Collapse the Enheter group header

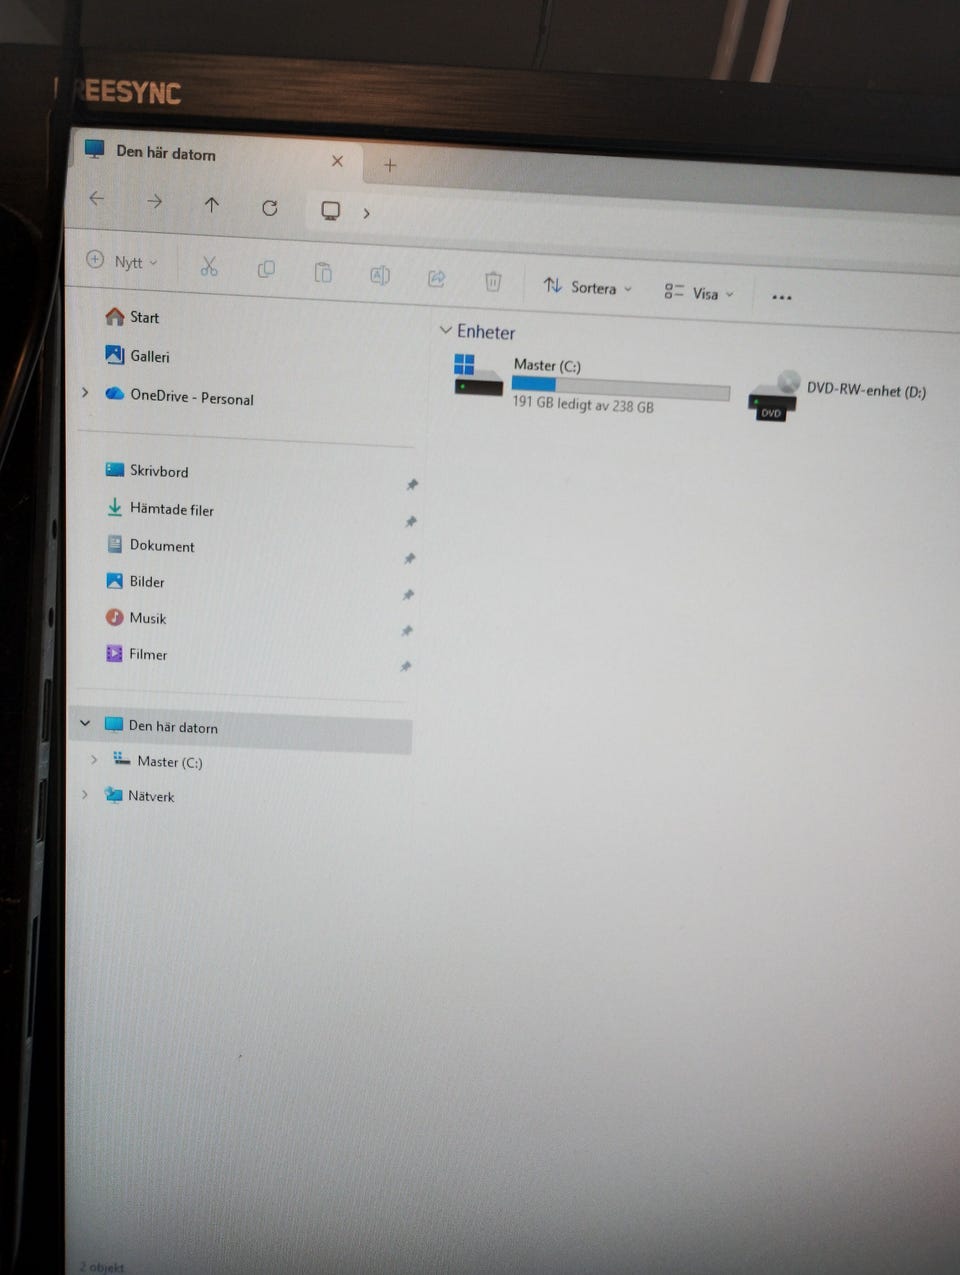(x=446, y=329)
